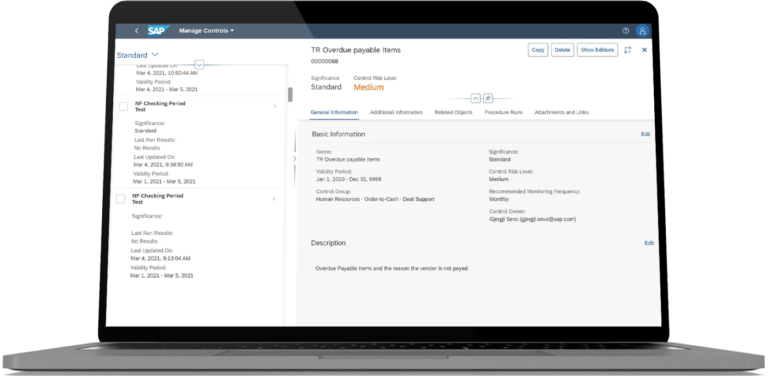Screen dimensions: 768x376
Task: Expand the list filter header chevron
Action: tap(199, 65)
